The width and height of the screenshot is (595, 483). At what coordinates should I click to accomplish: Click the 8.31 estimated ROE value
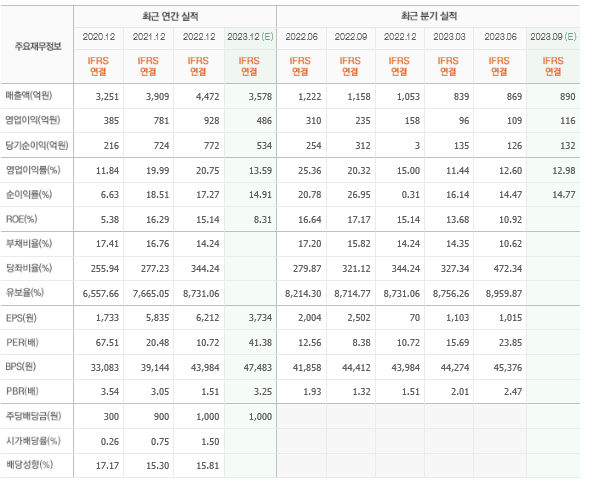(x=262, y=220)
